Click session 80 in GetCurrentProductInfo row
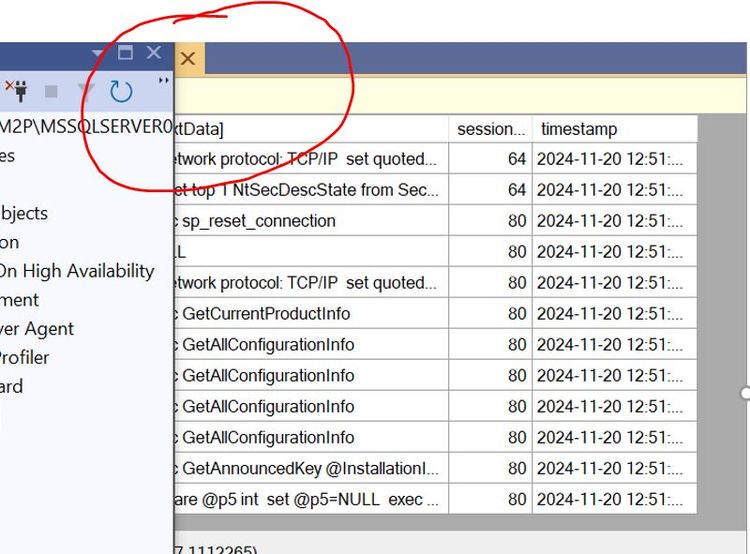This screenshot has height=554, width=750. (x=490, y=314)
